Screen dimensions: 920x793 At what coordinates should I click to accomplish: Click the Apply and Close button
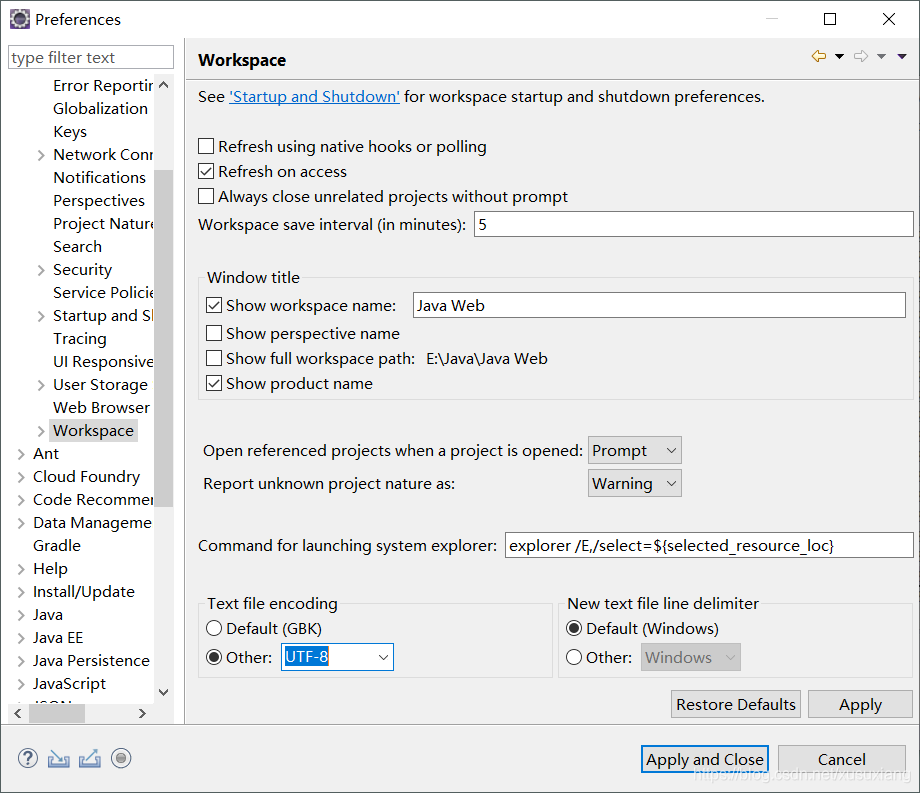pyautogui.click(x=705, y=759)
